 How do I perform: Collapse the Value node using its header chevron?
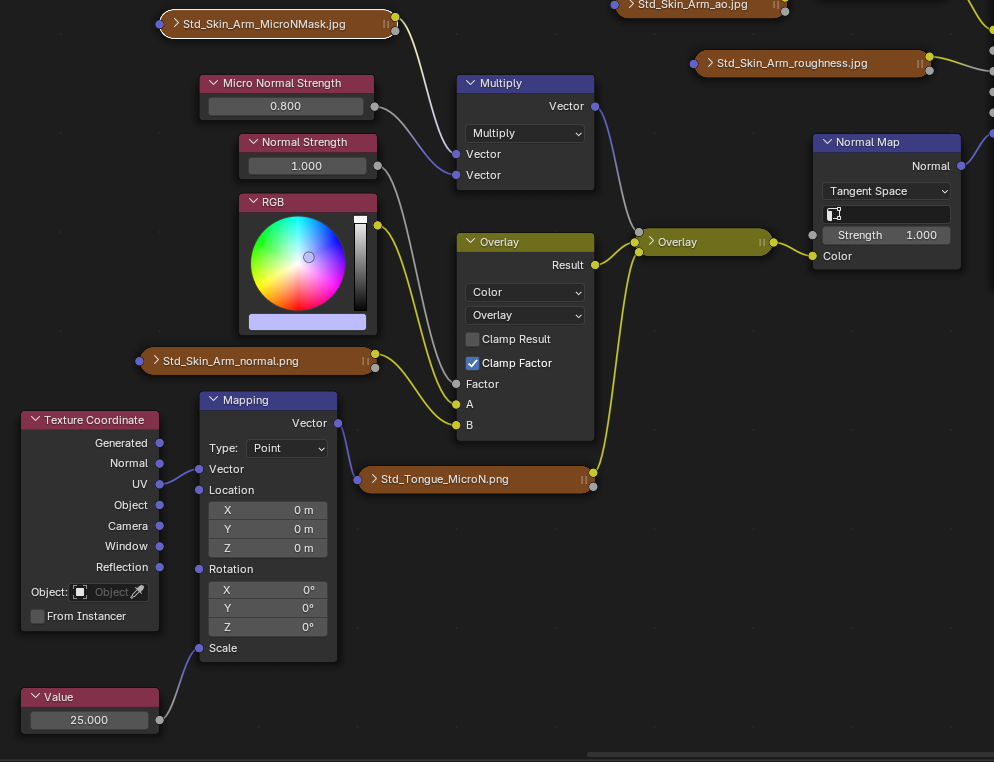(x=35, y=697)
